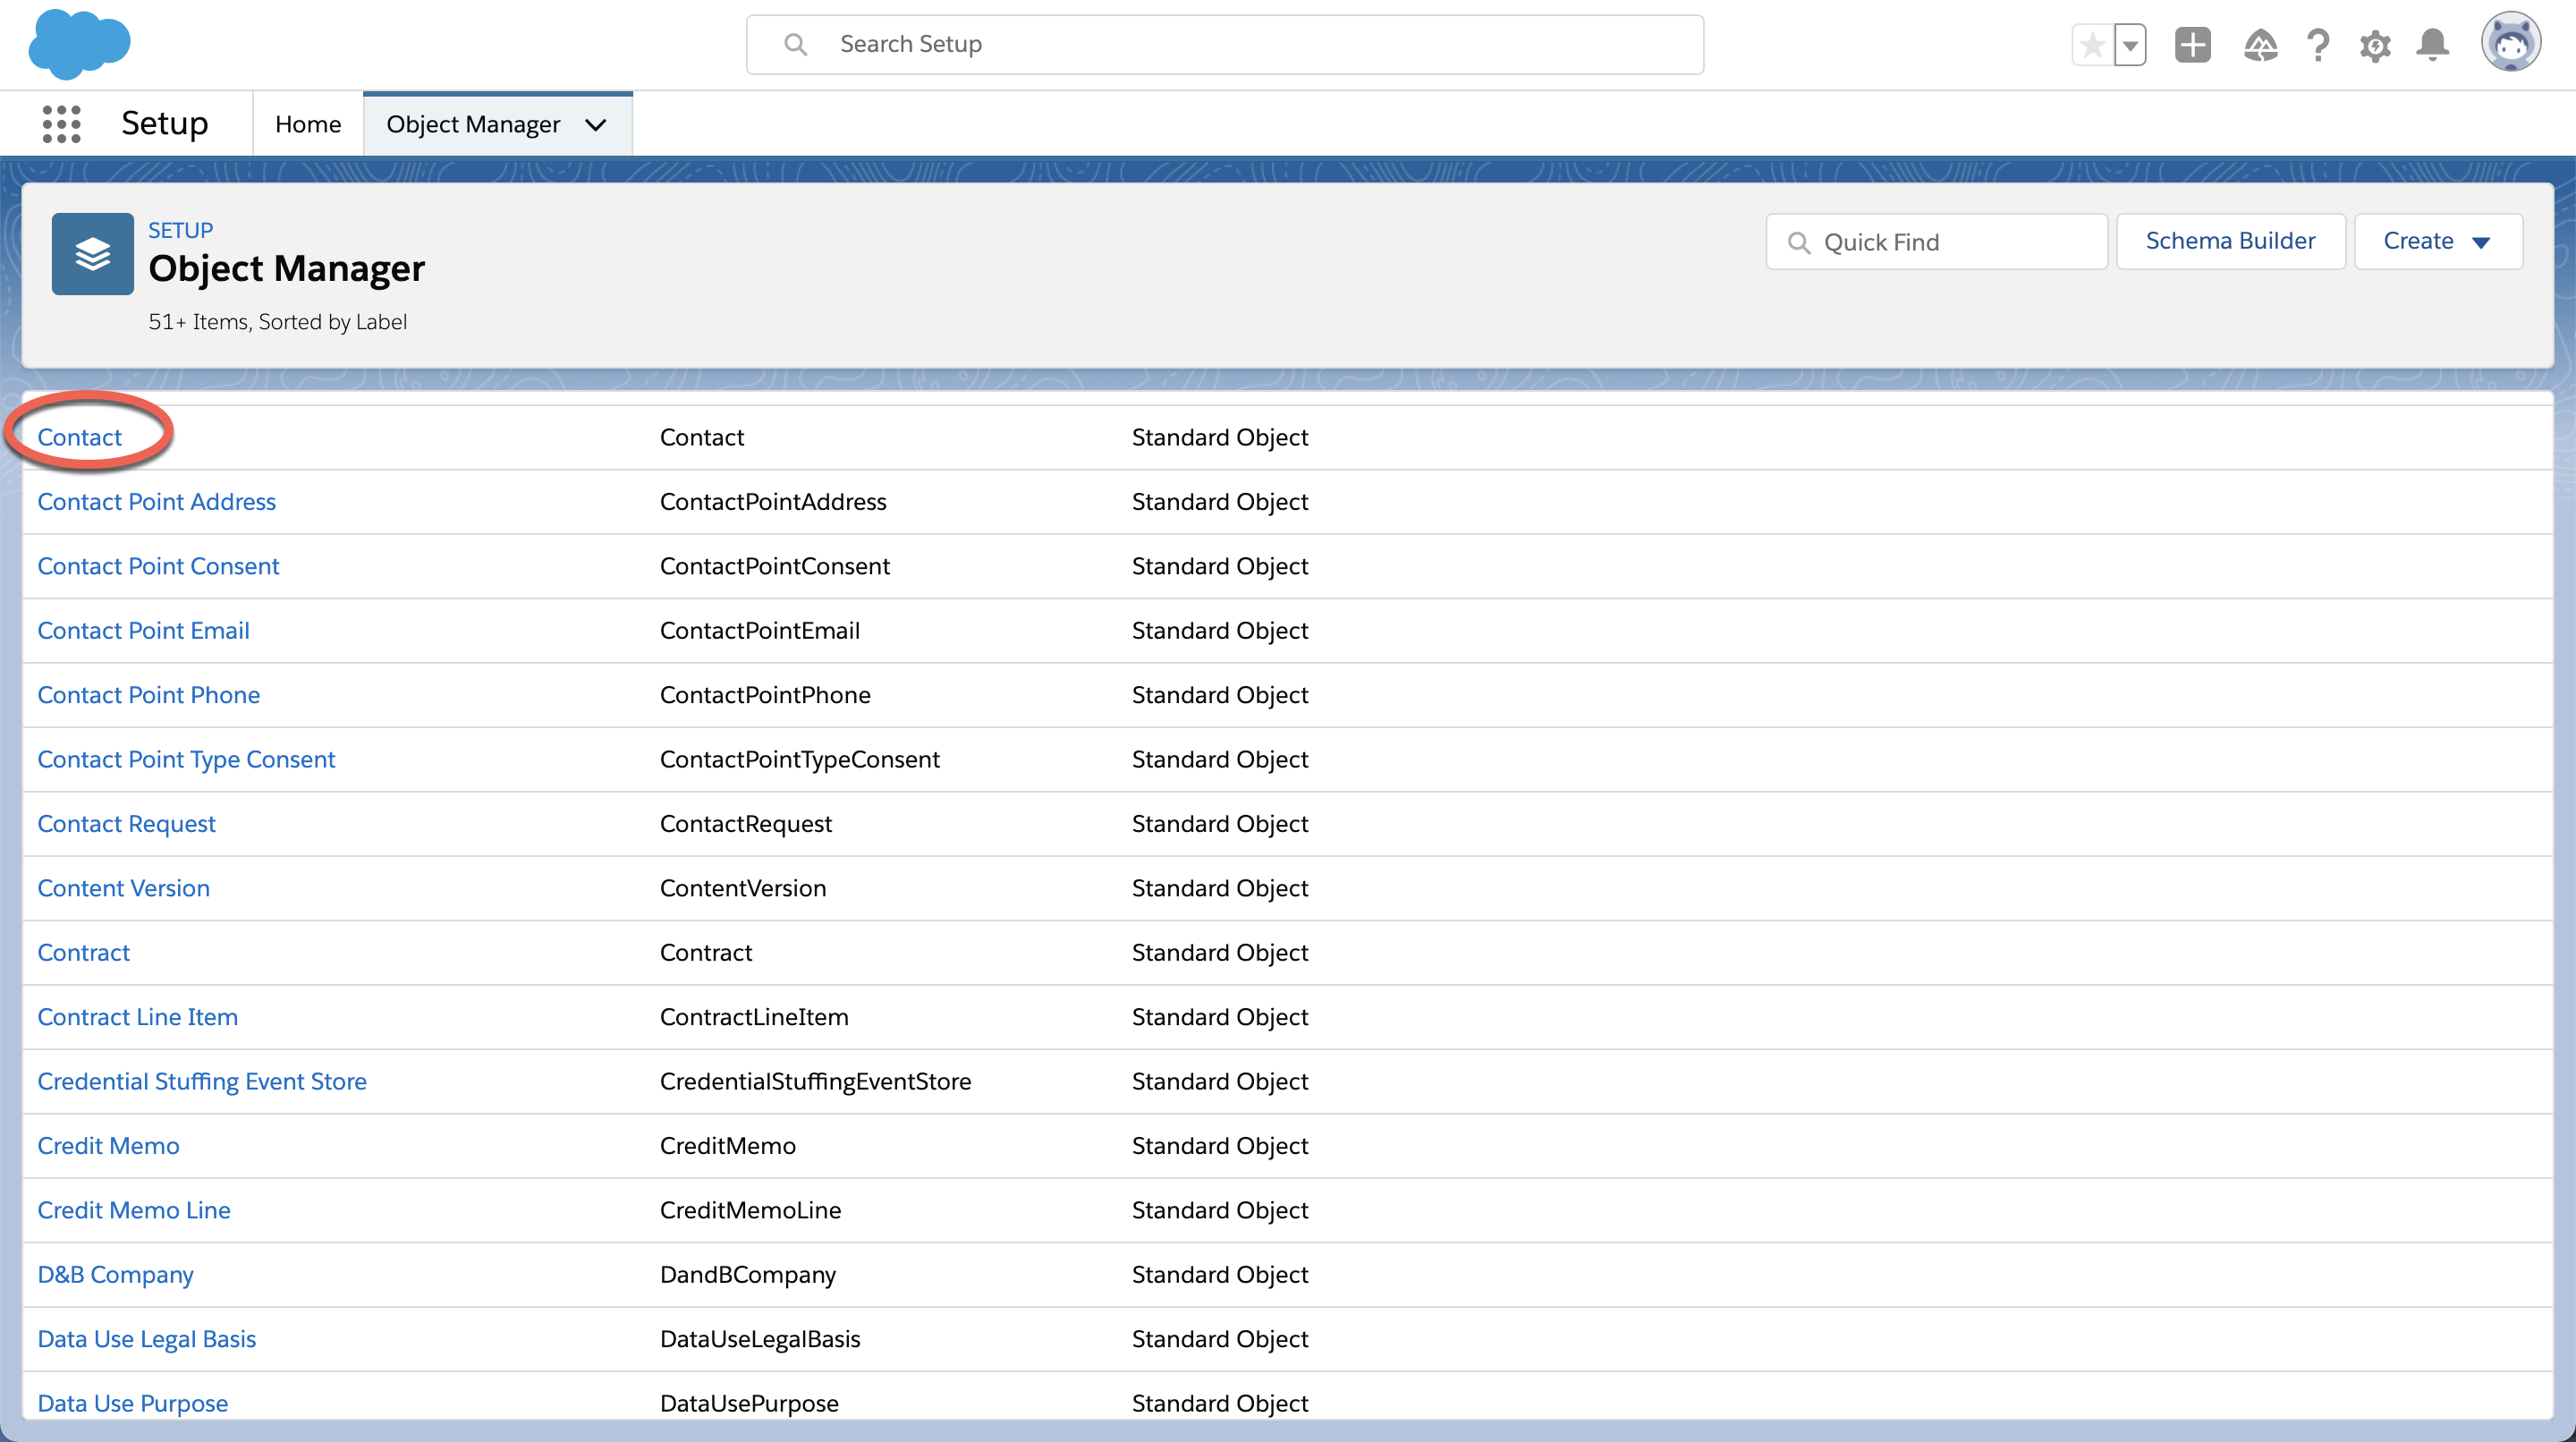This screenshot has width=2576, height=1442.
Task: Open the App Launcher grid icon
Action: click(61, 124)
